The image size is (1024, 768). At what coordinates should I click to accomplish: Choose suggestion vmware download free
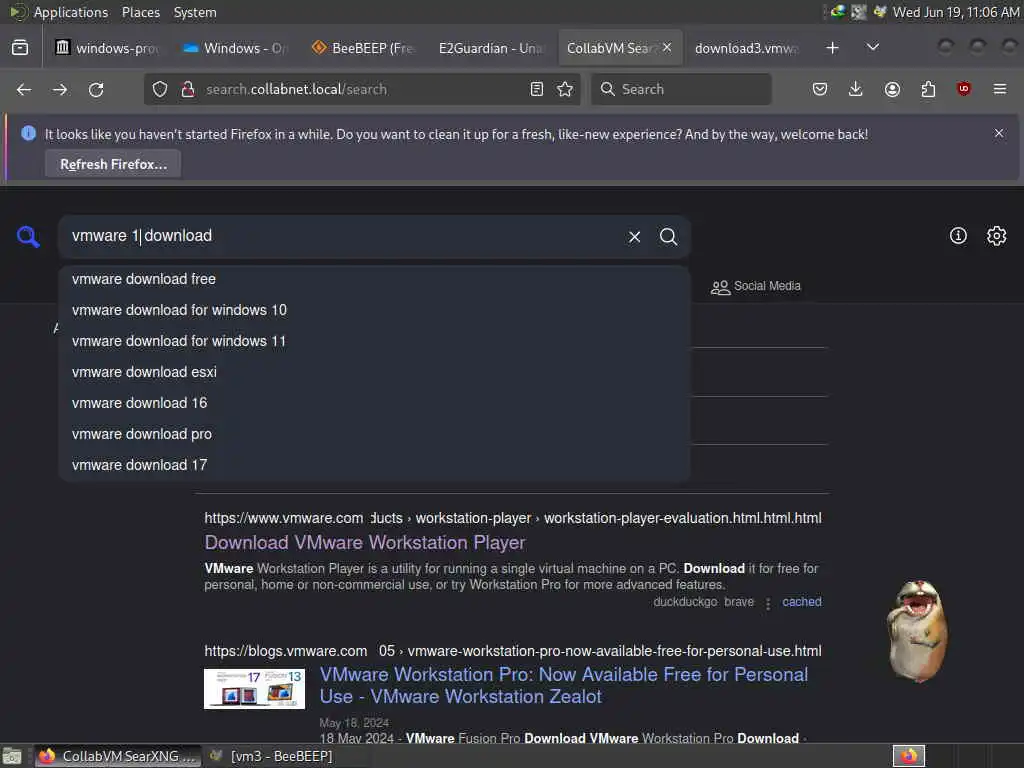click(x=374, y=280)
